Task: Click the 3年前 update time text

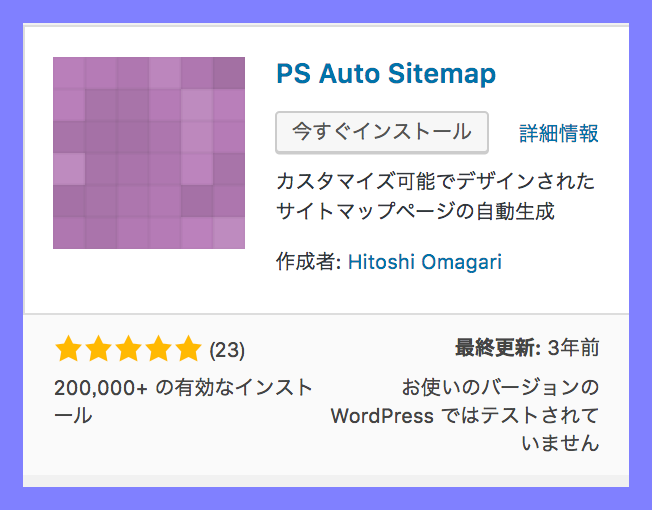Action: point(573,347)
